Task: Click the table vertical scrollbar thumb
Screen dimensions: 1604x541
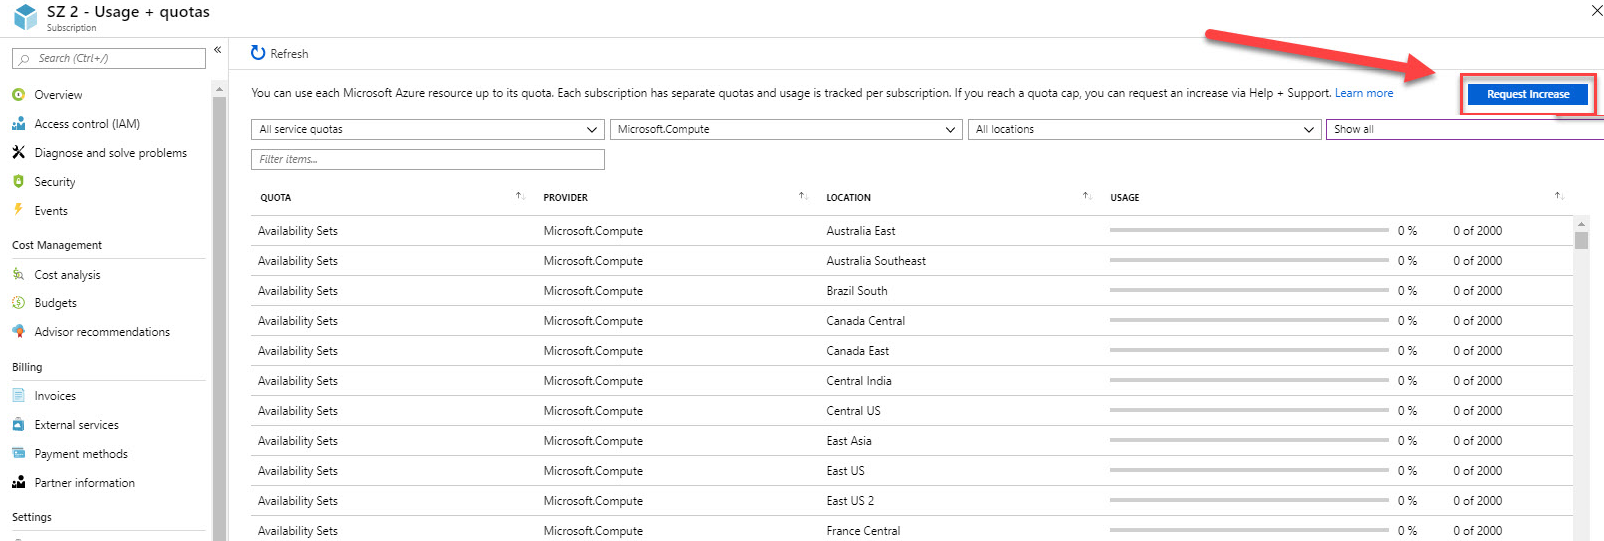Action: click(x=1581, y=240)
